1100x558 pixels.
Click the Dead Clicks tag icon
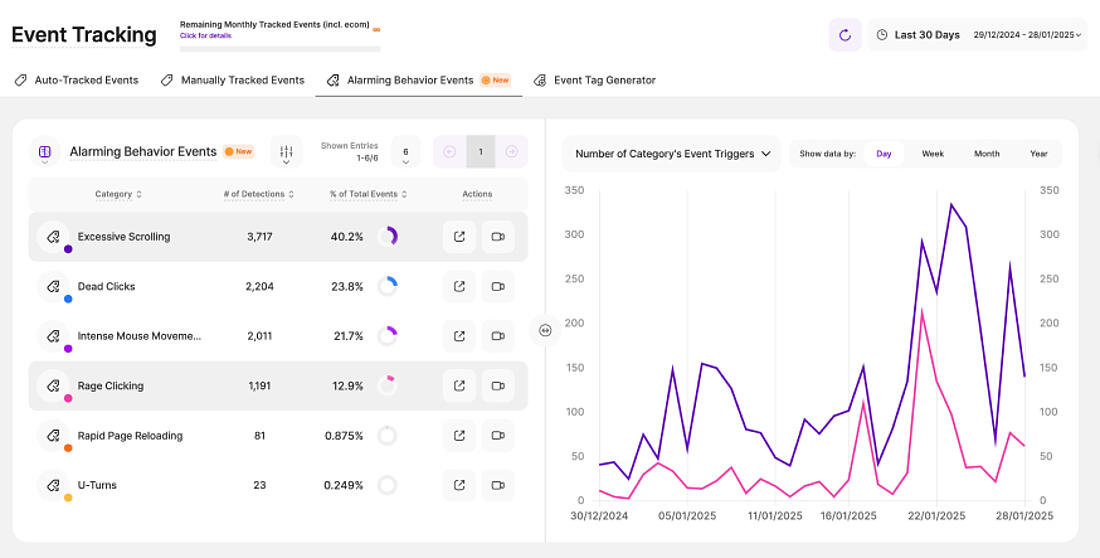pyautogui.click(x=53, y=286)
